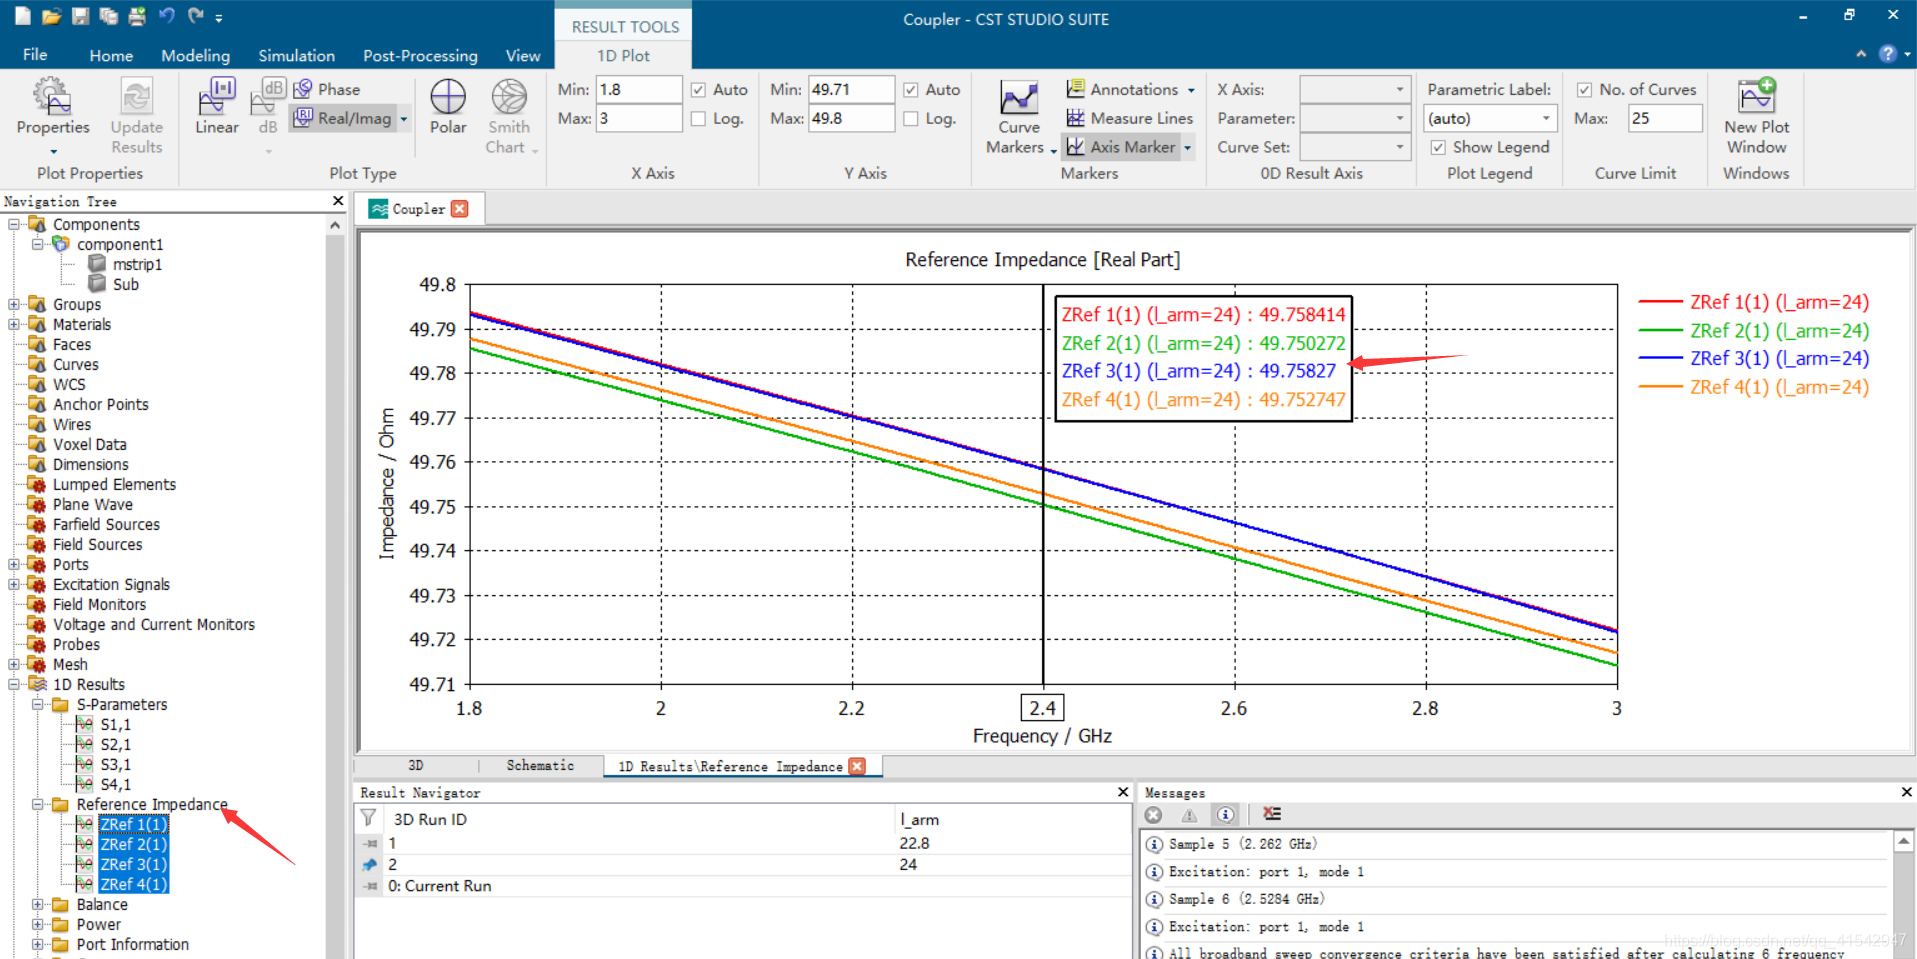Select Real/Imag plot type

(x=344, y=118)
